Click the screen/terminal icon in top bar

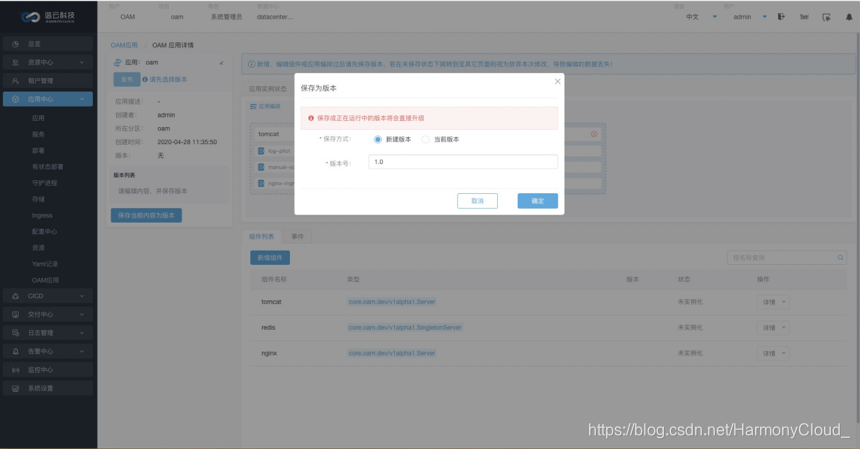pyautogui.click(x=826, y=17)
